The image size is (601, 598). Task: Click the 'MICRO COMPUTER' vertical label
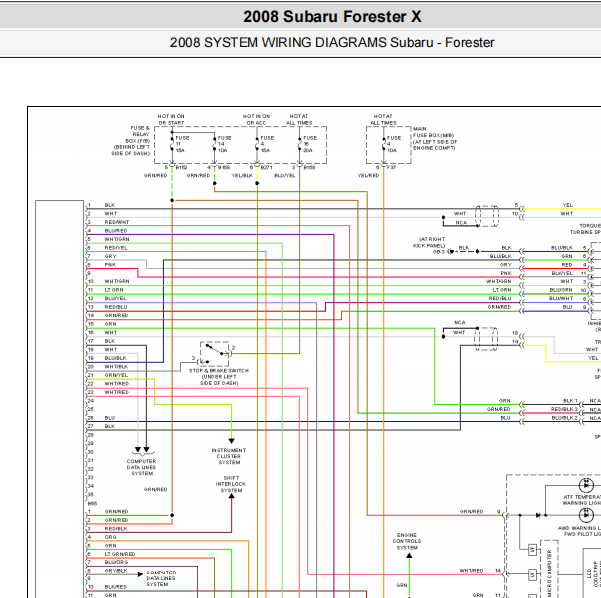click(549, 573)
